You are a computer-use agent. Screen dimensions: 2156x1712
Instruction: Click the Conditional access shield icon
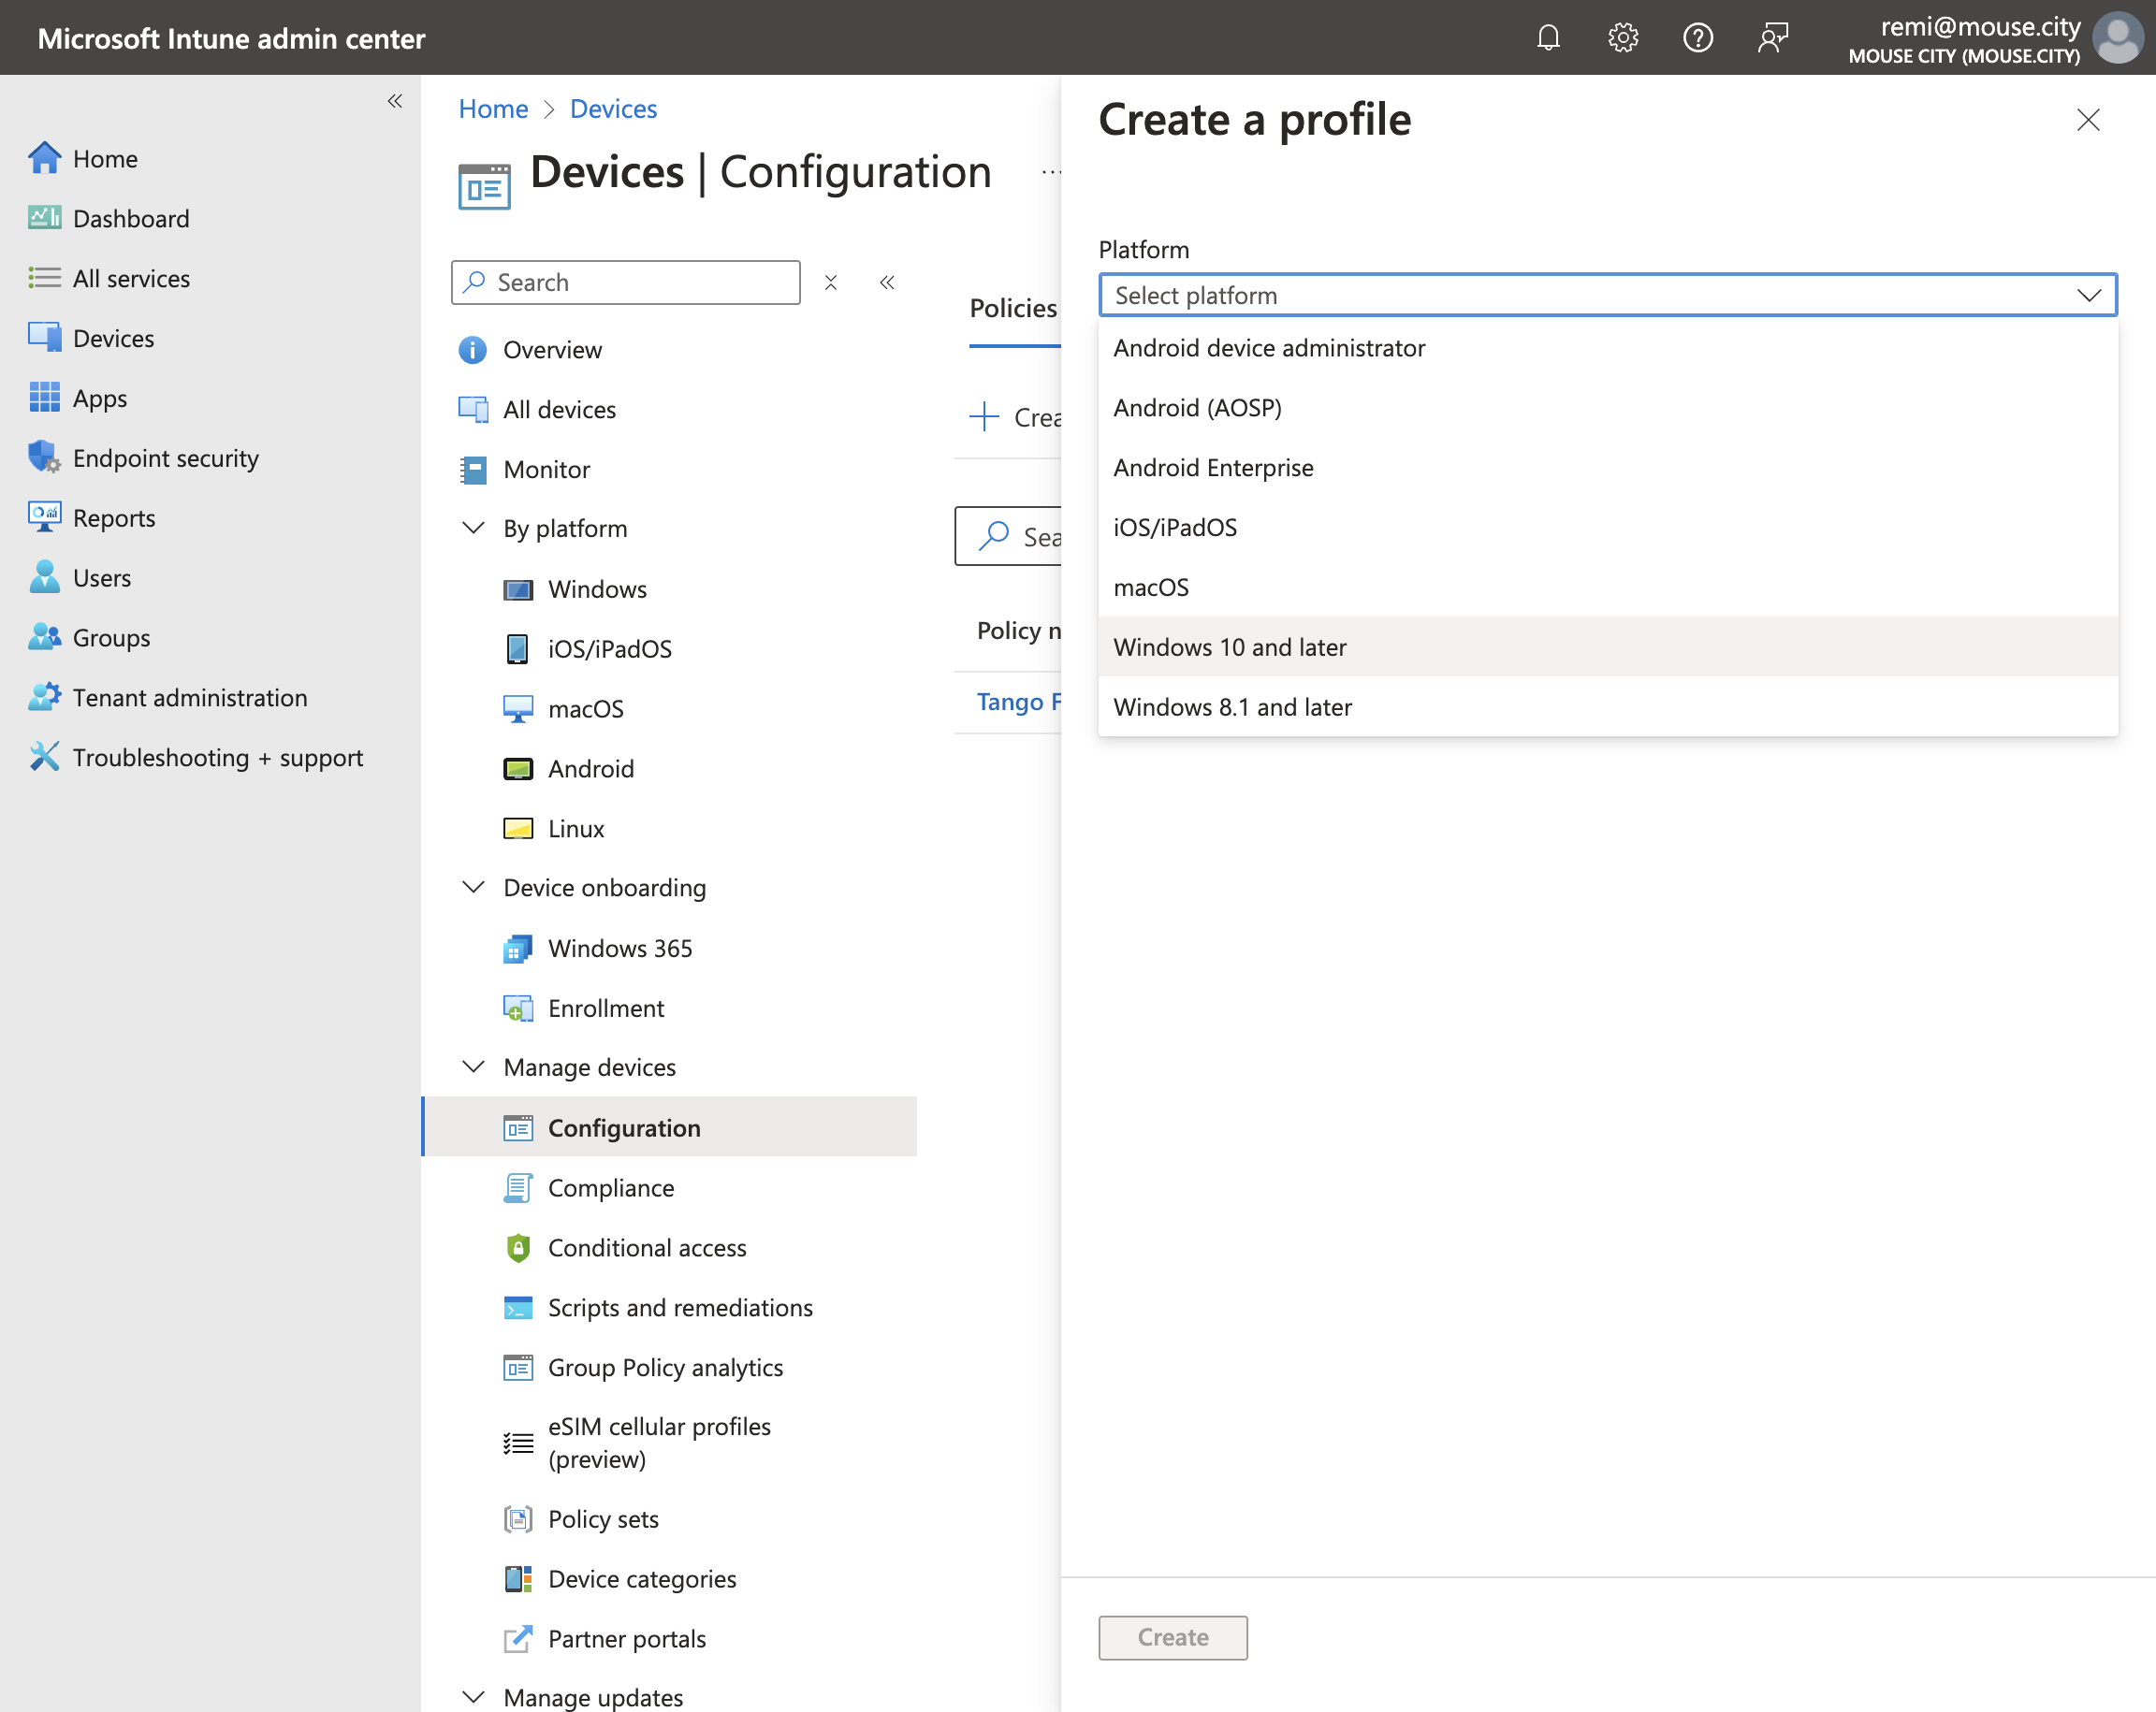(x=518, y=1247)
